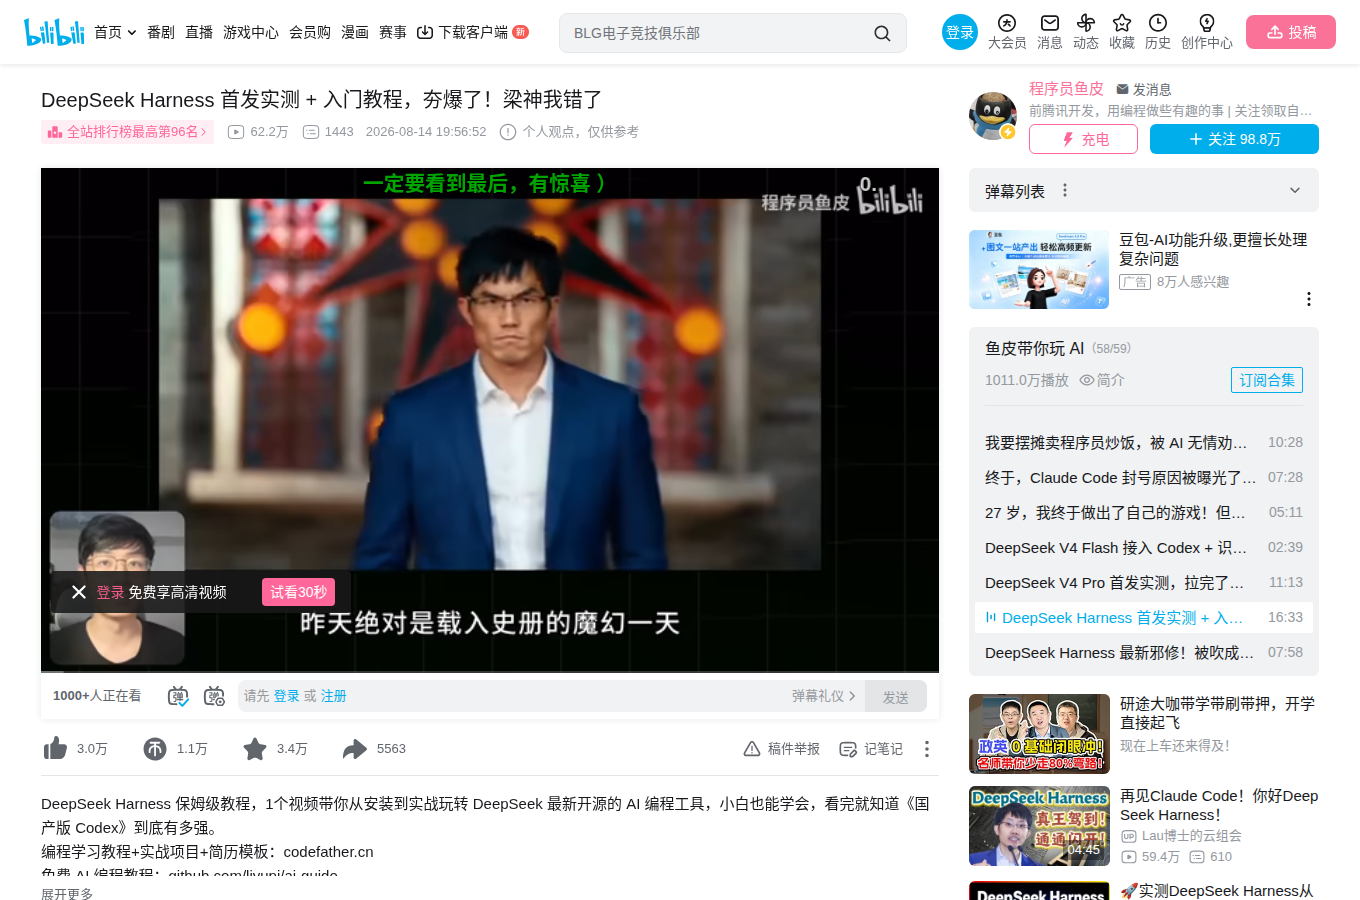Play episode DeepSeek V4 Pro 首发实测
The width and height of the screenshot is (1360, 900).
[x=1144, y=582]
